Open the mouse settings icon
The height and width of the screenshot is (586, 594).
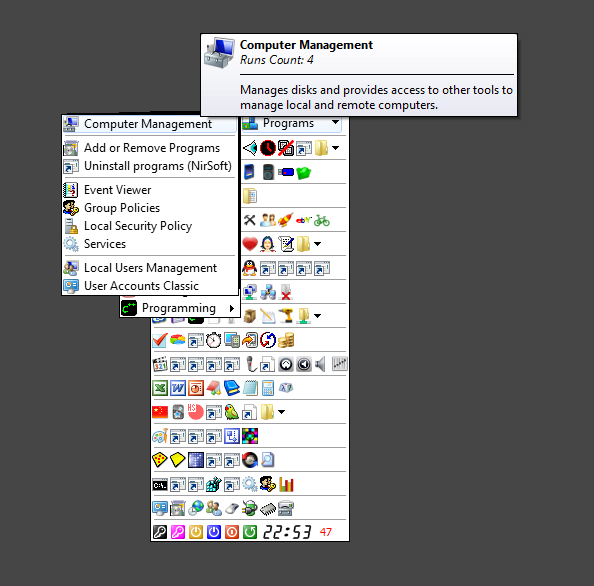[232, 508]
